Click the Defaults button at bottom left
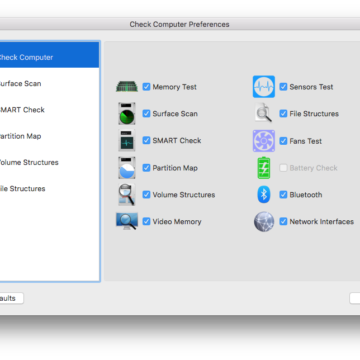The image size is (360, 360). pyautogui.click(x=11, y=298)
